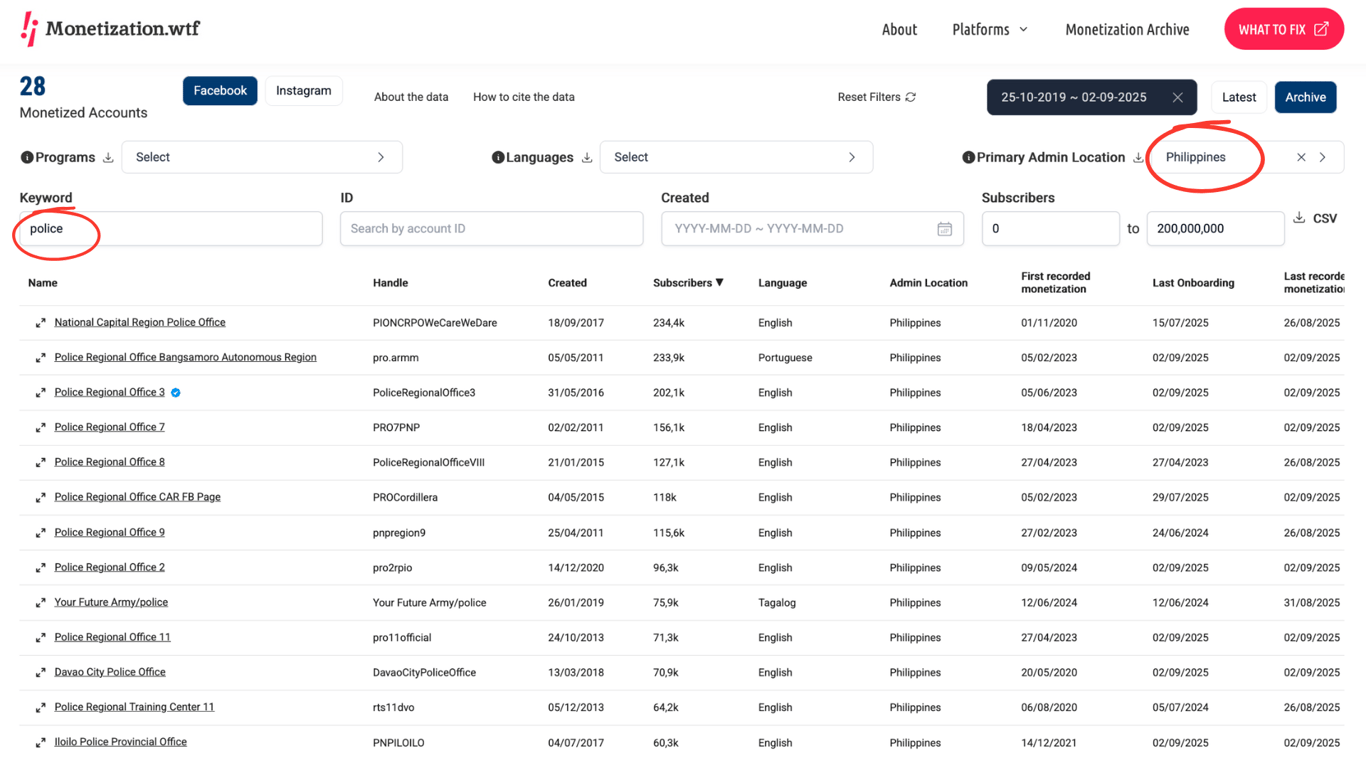Focus the Keyword field containing police
The width and height of the screenshot is (1366, 768).
click(171, 229)
